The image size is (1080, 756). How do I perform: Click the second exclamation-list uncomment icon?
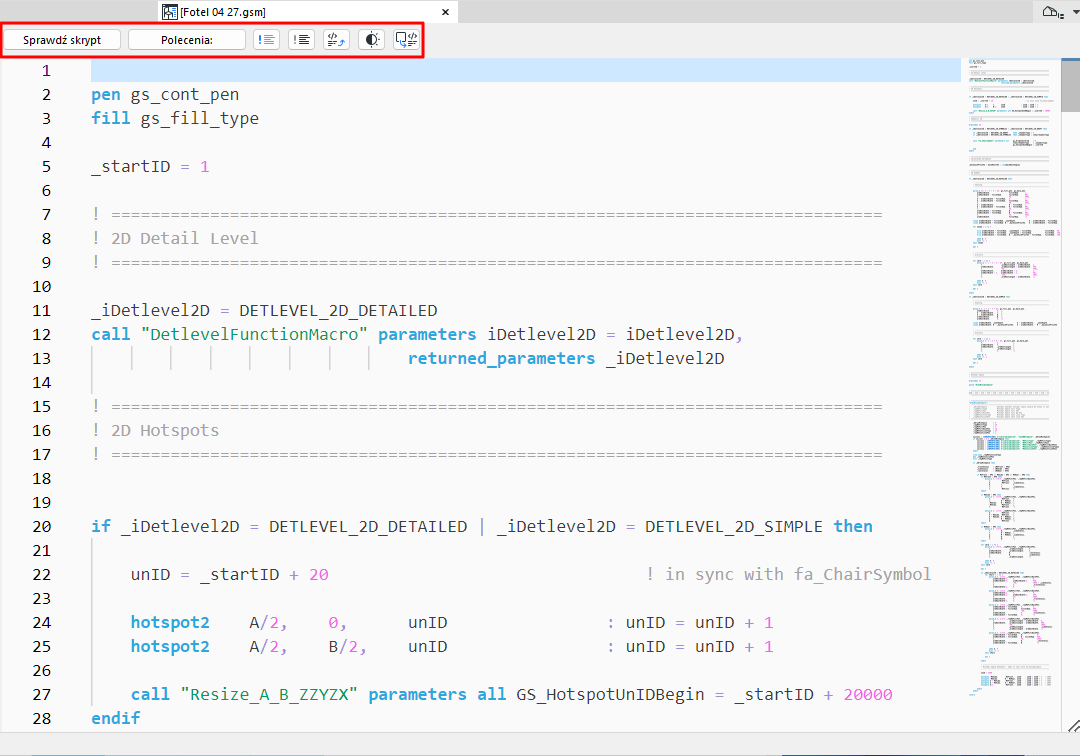click(x=301, y=39)
